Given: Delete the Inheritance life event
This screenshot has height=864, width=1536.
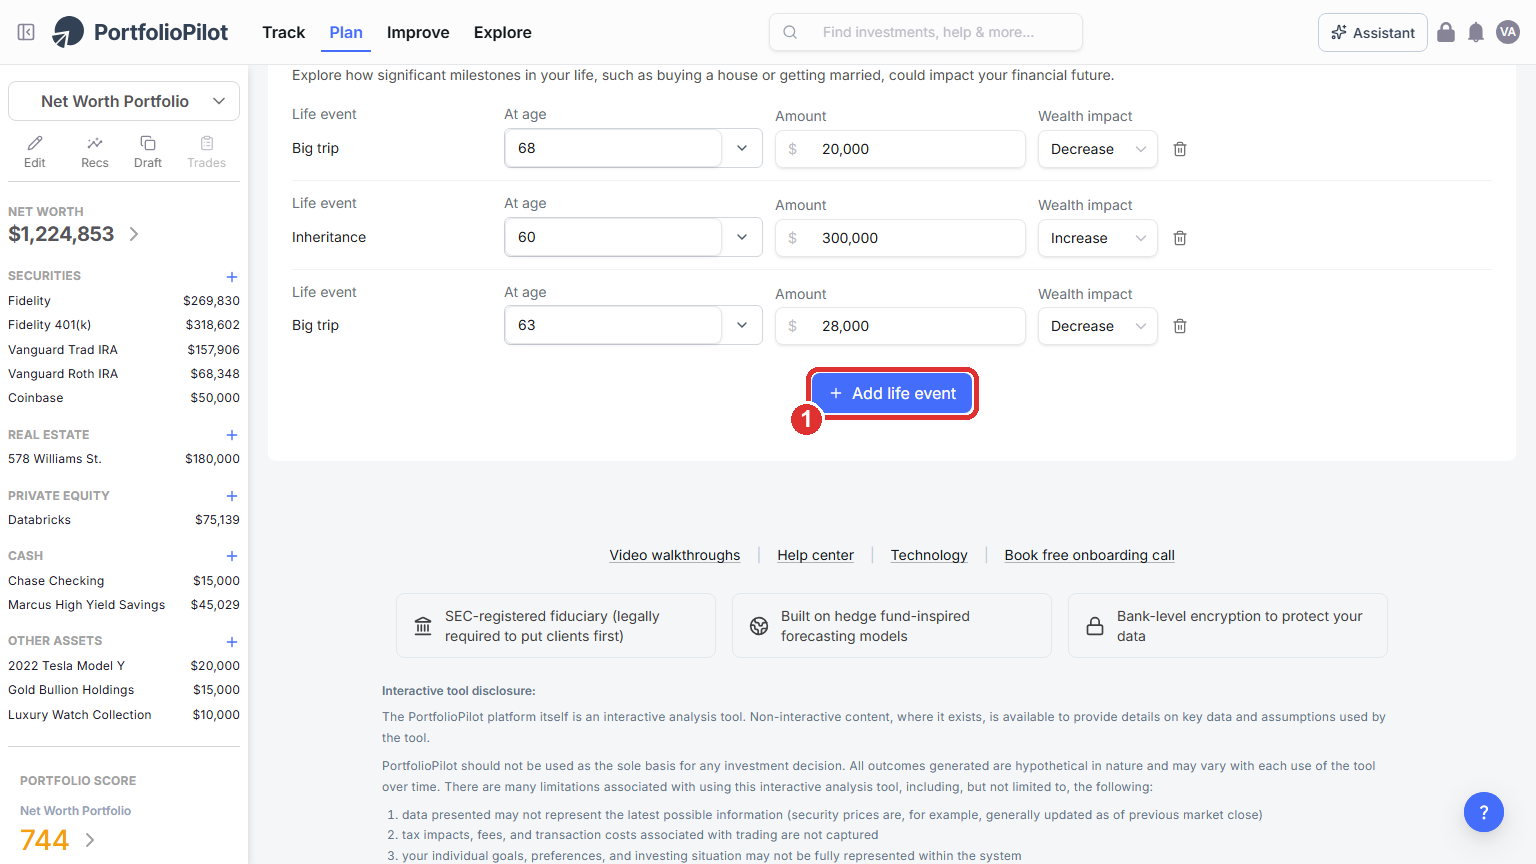Looking at the screenshot, I should click(1180, 238).
